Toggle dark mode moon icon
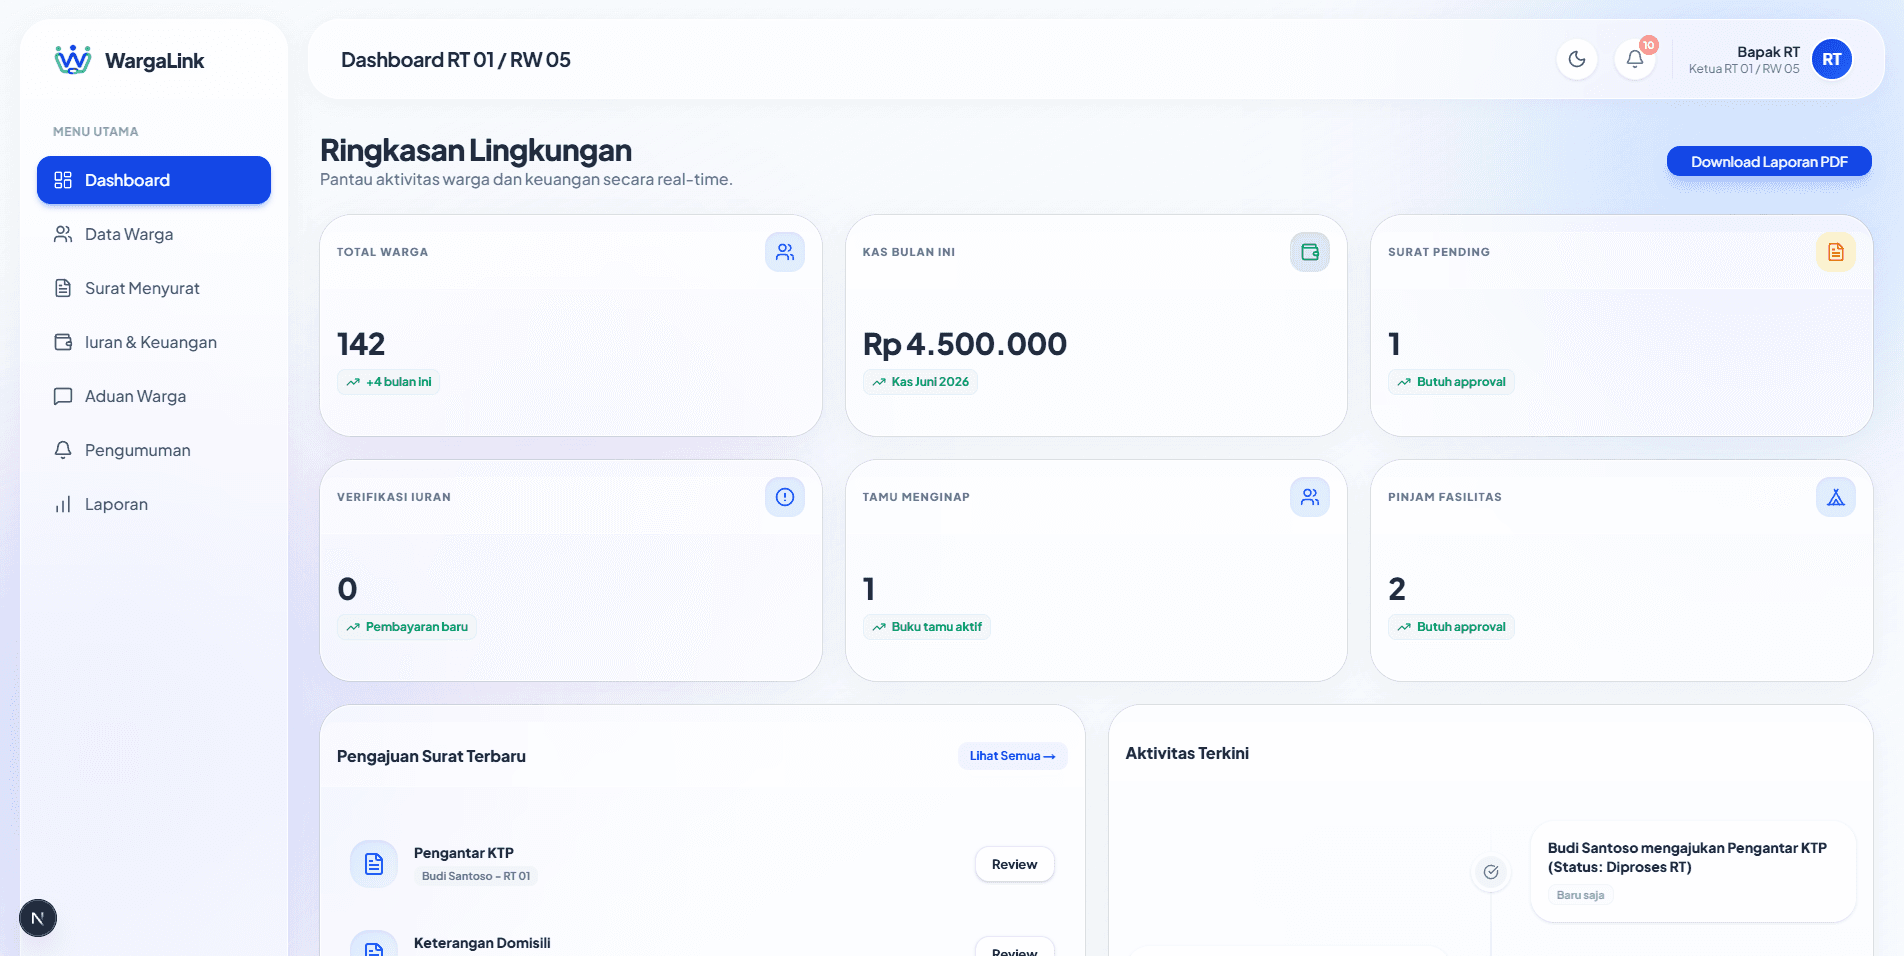This screenshot has width=1904, height=956. 1577,59
